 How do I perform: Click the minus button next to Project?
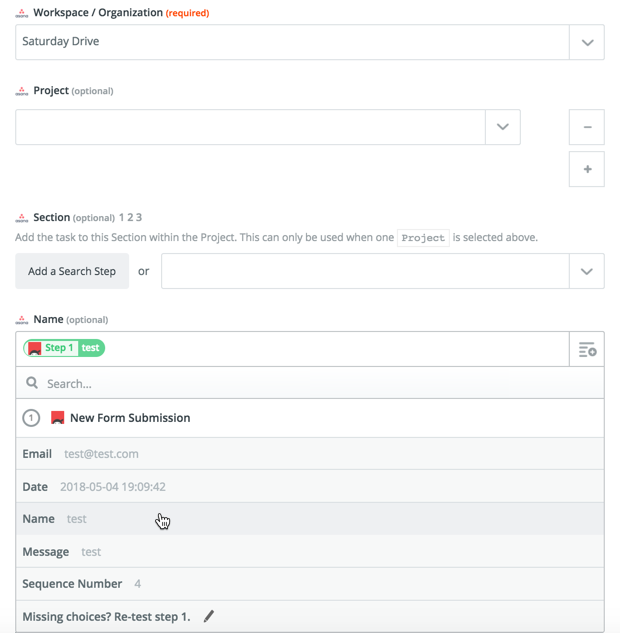tap(587, 127)
